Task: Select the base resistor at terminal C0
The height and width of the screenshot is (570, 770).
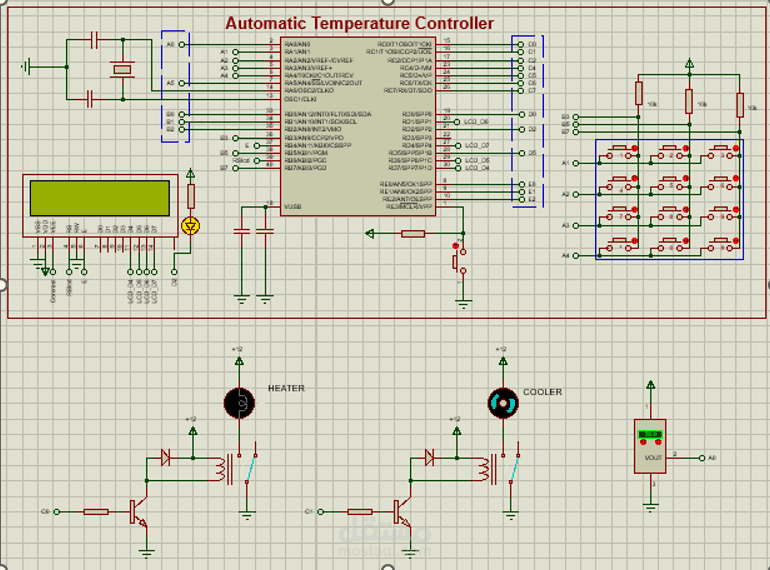Action: click(96, 512)
